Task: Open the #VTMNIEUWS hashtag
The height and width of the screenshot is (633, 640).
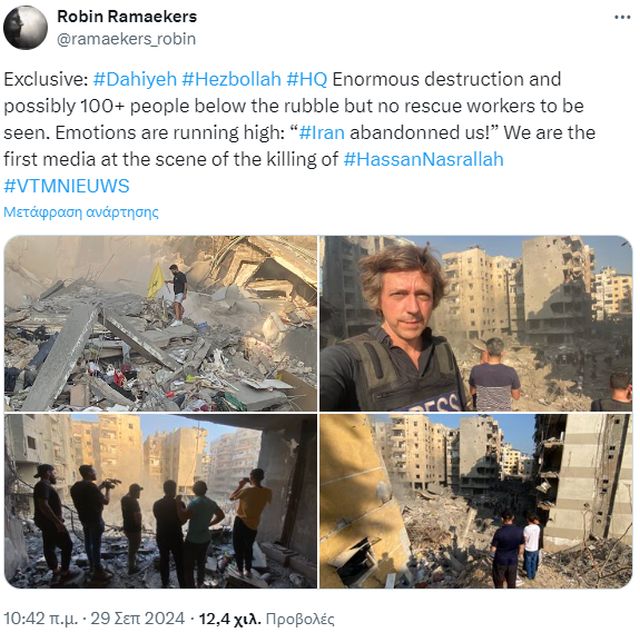Action: click(67, 186)
